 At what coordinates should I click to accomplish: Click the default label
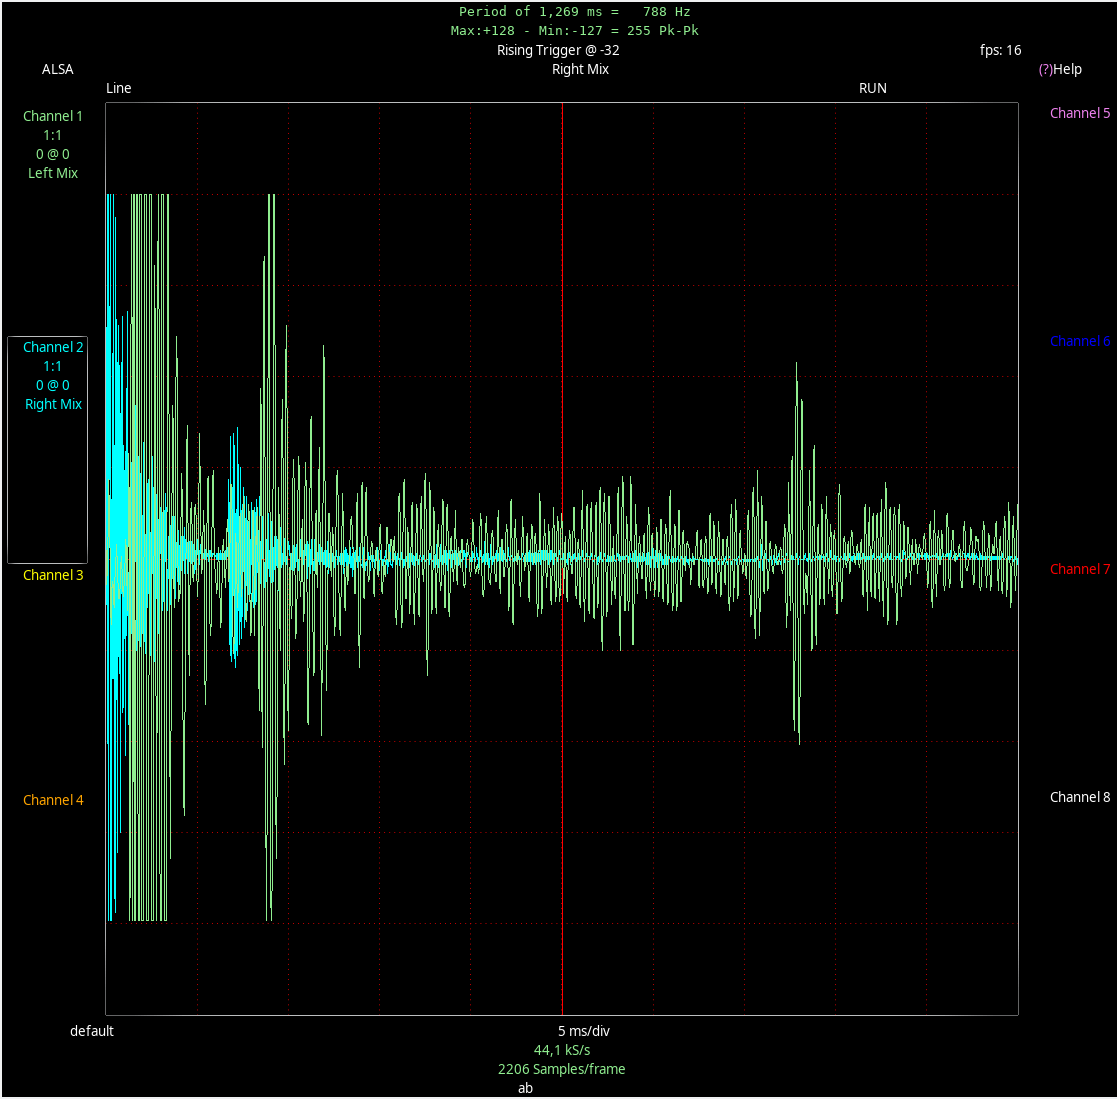tap(92, 1031)
